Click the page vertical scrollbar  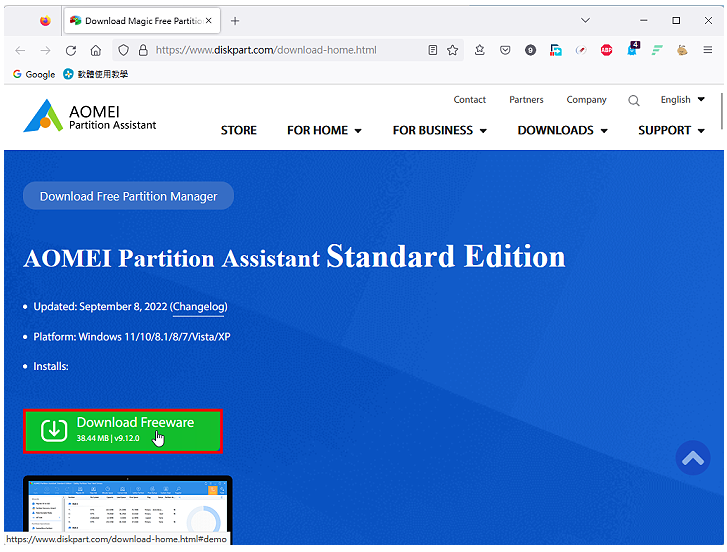(x=721, y=111)
